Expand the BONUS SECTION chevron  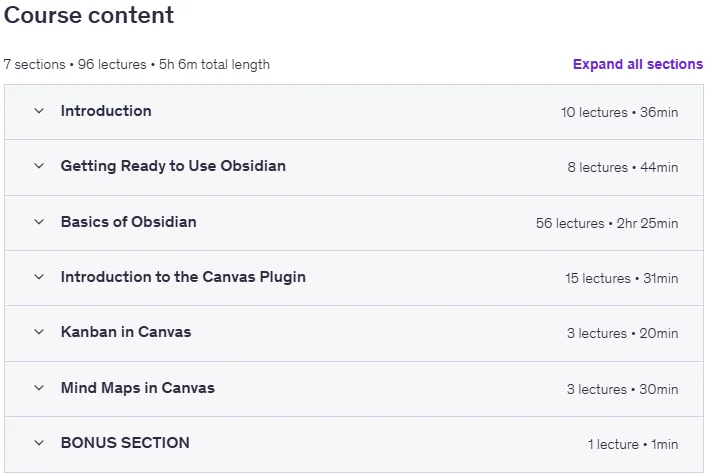point(39,443)
